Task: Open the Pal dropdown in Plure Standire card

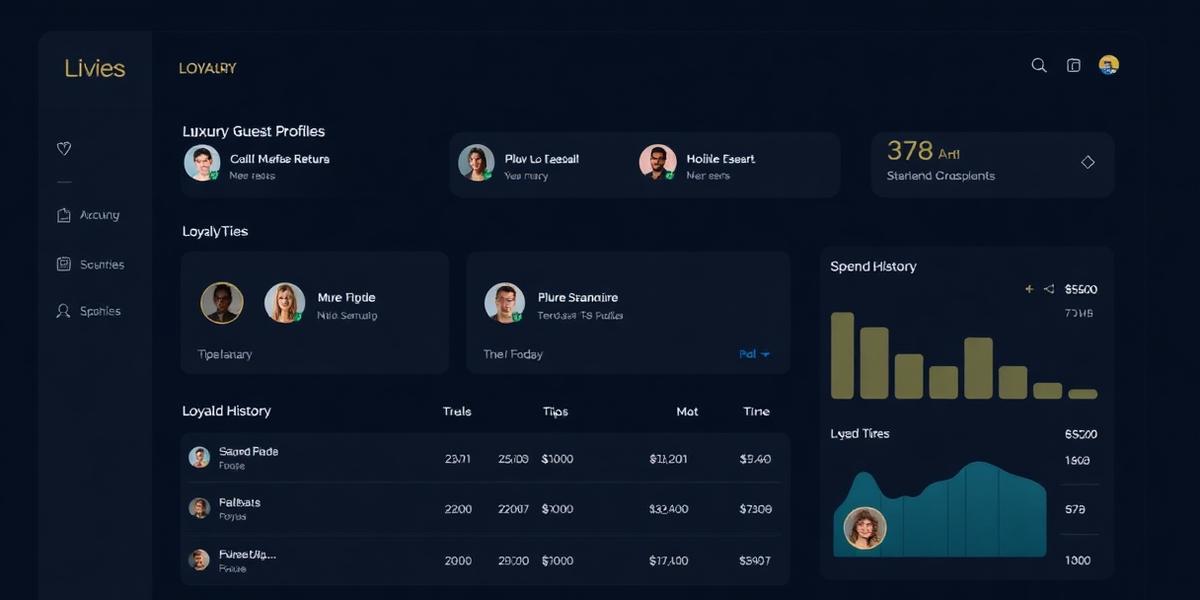Action: [754, 354]
